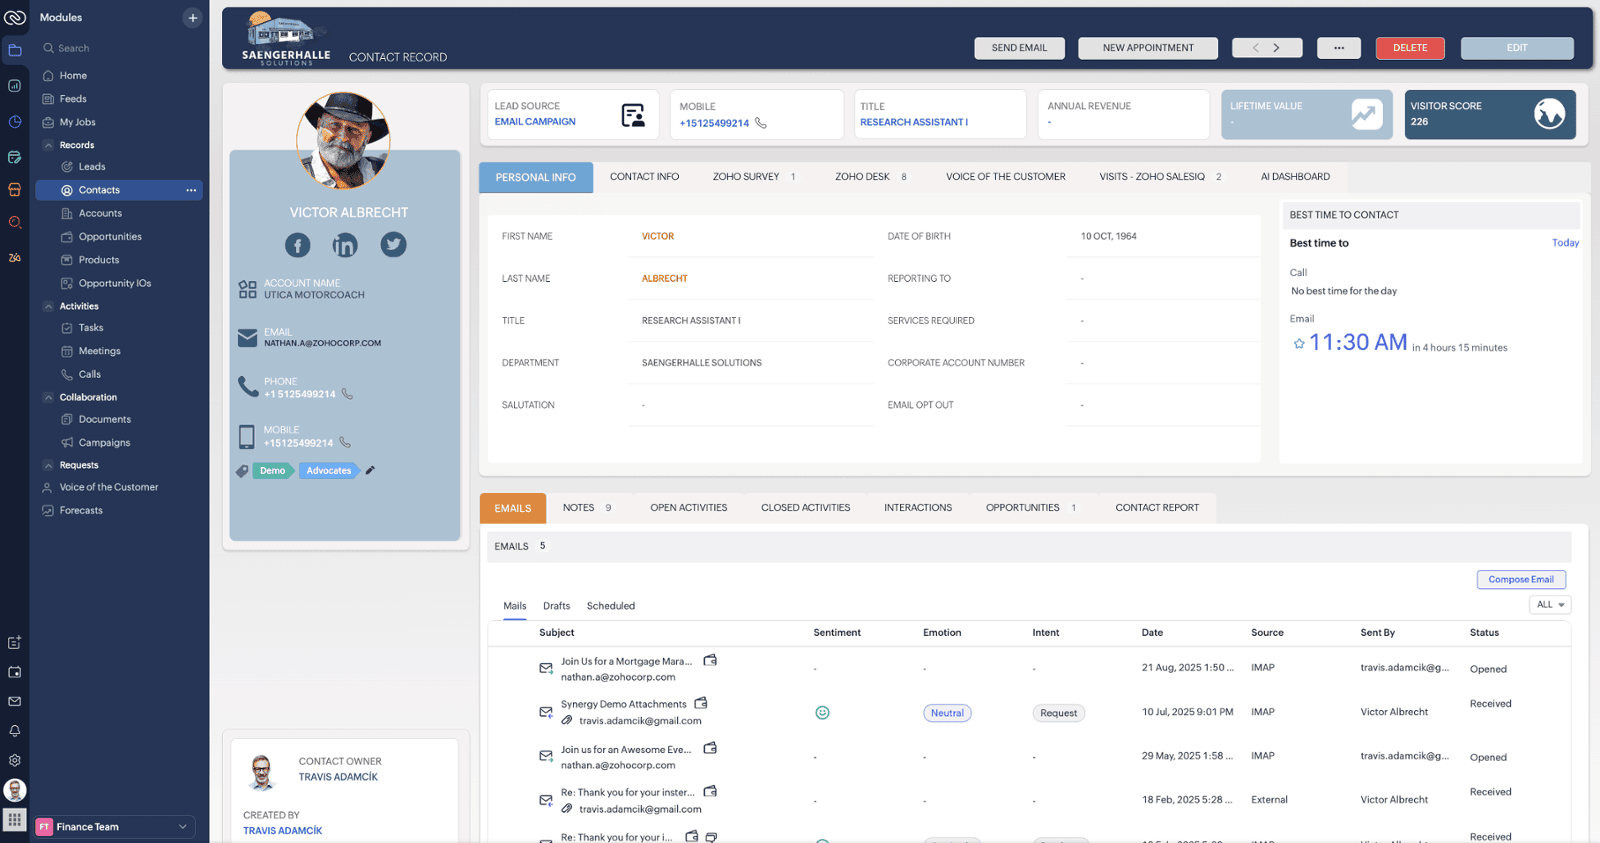1600x843 pixels.
Task: Collapse the Activities section in sidebar
Action: [48, 306]
